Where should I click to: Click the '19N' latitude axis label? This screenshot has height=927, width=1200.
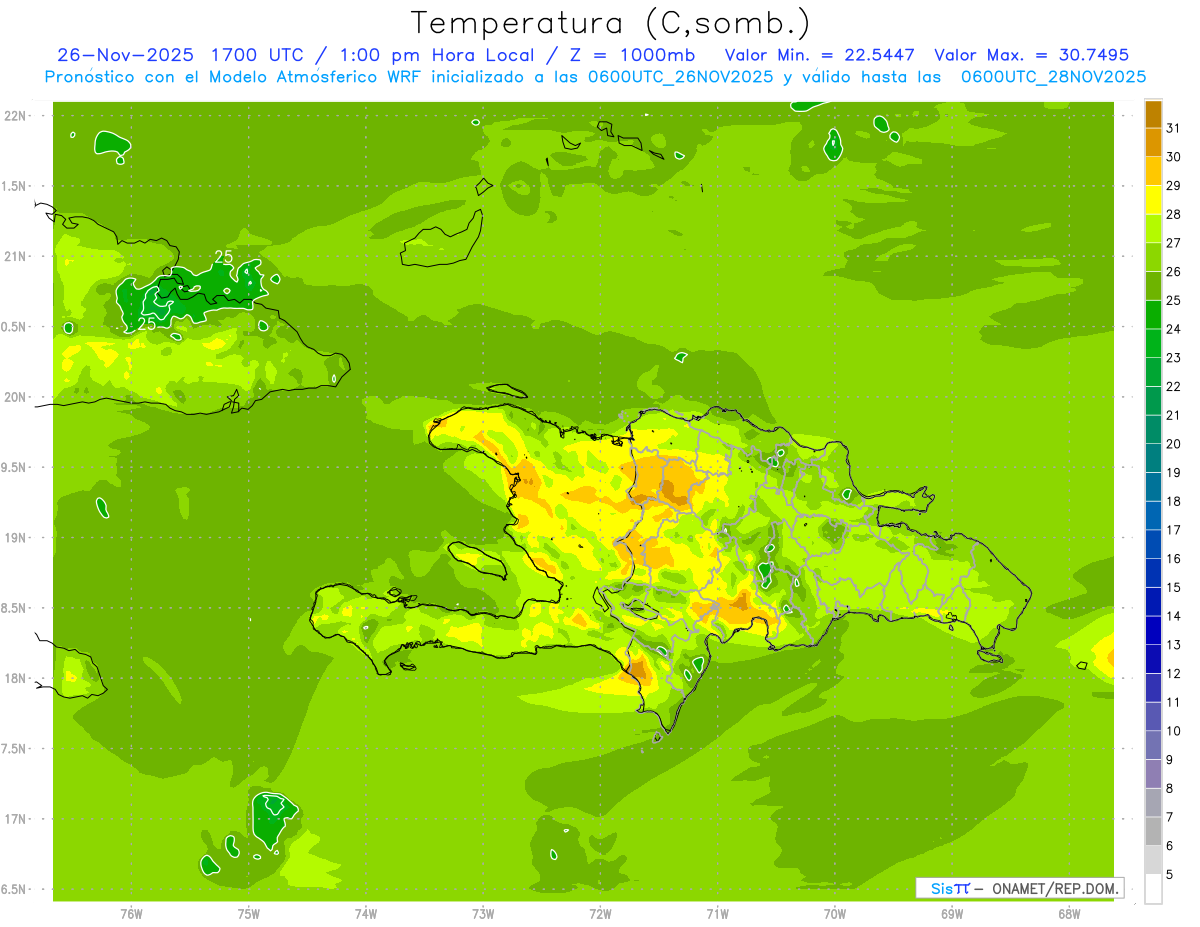[17, 538]
